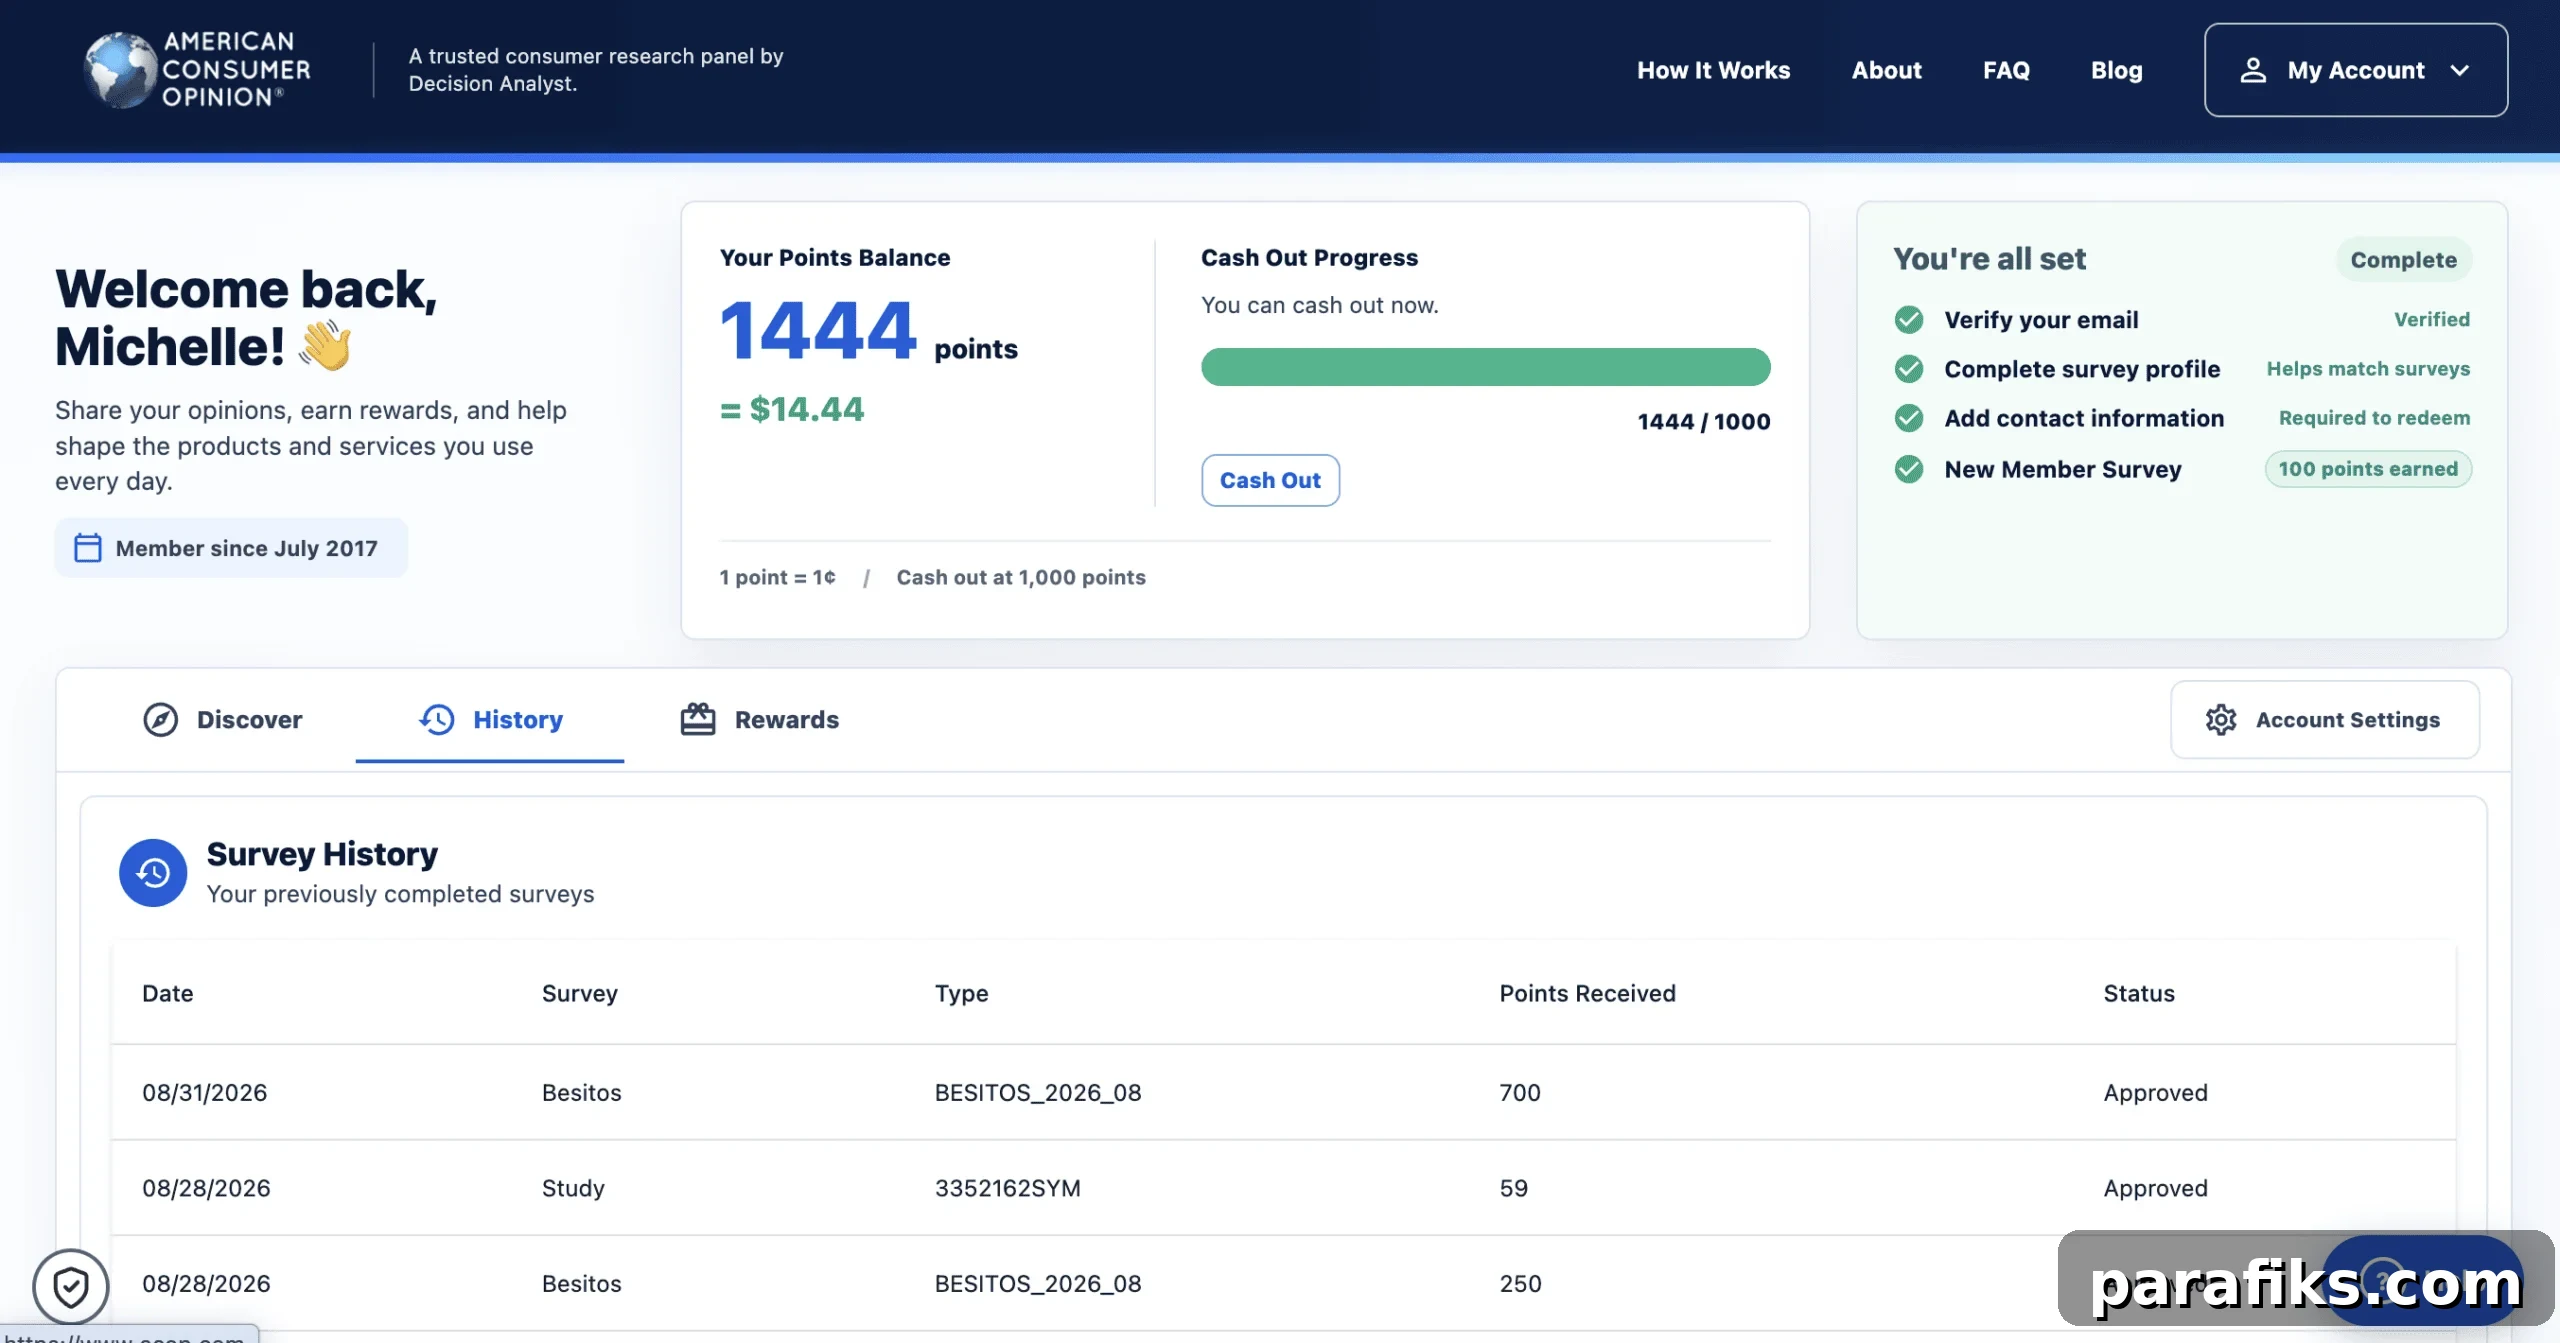Click the Besitos survey dated 08/31/2026
2560x1343 pixels.
(x=582, y=1092)
